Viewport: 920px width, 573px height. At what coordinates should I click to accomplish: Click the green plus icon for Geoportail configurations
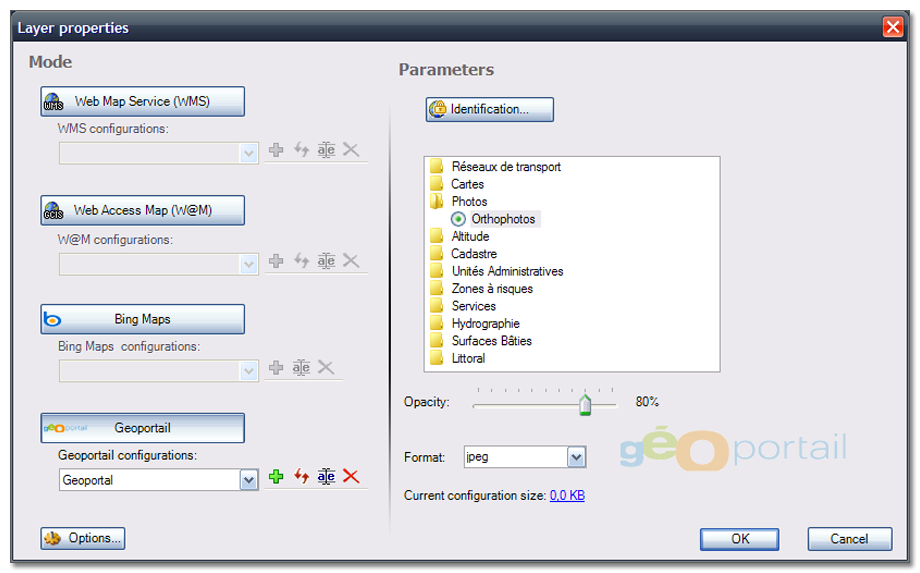tap(277, 477)
